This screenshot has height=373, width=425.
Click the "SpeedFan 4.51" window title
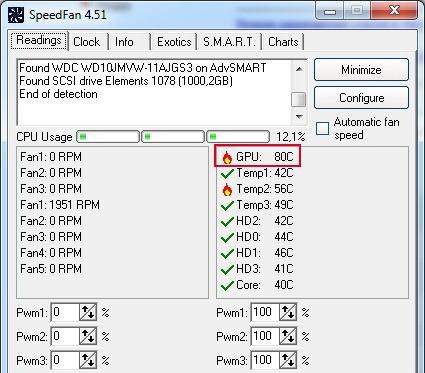(x=68, y=15)
